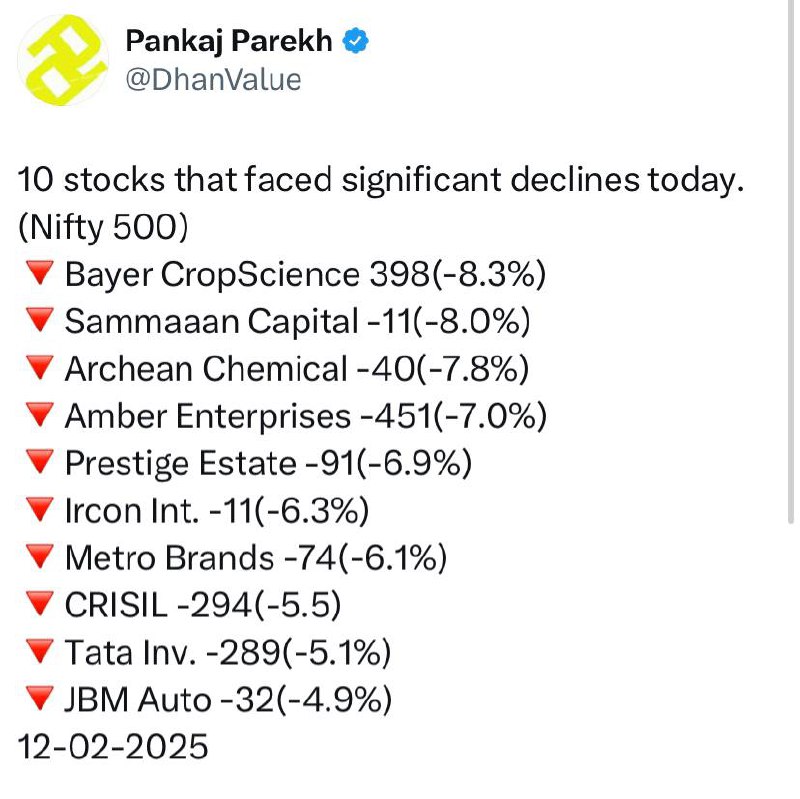This screenshot has width=800, height=799.
Task: Click red triangle beside Bayer CropScience
Action: (40, 272)
